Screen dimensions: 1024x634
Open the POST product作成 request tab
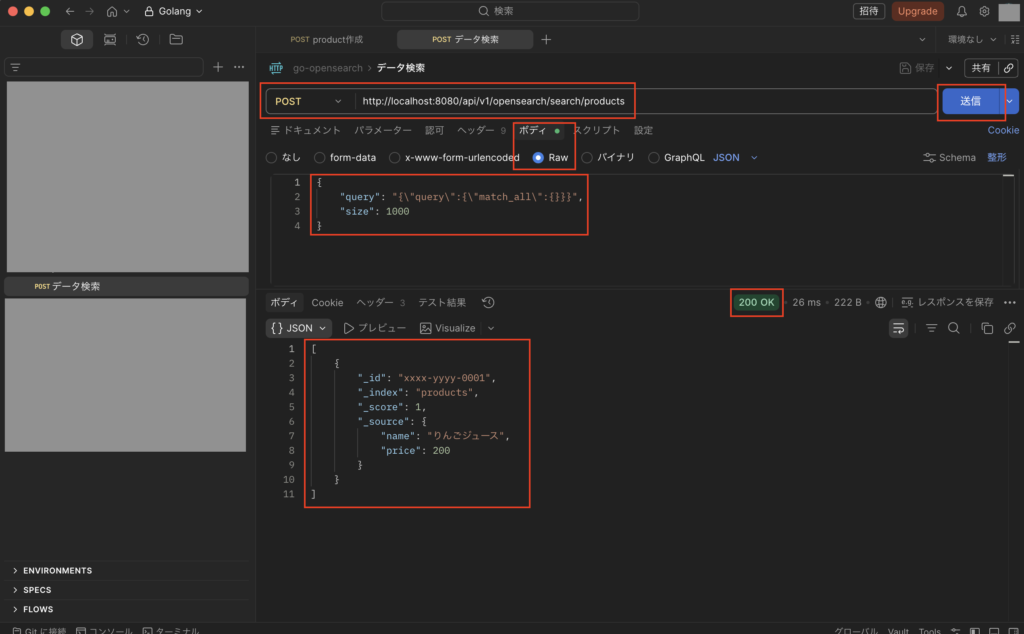327,39
